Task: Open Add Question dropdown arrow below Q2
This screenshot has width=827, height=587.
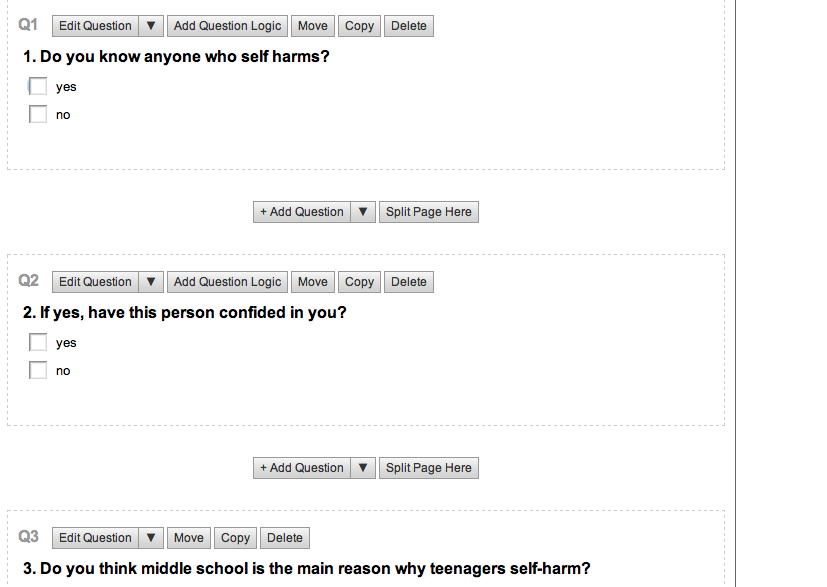Action: tap(363, 468)
